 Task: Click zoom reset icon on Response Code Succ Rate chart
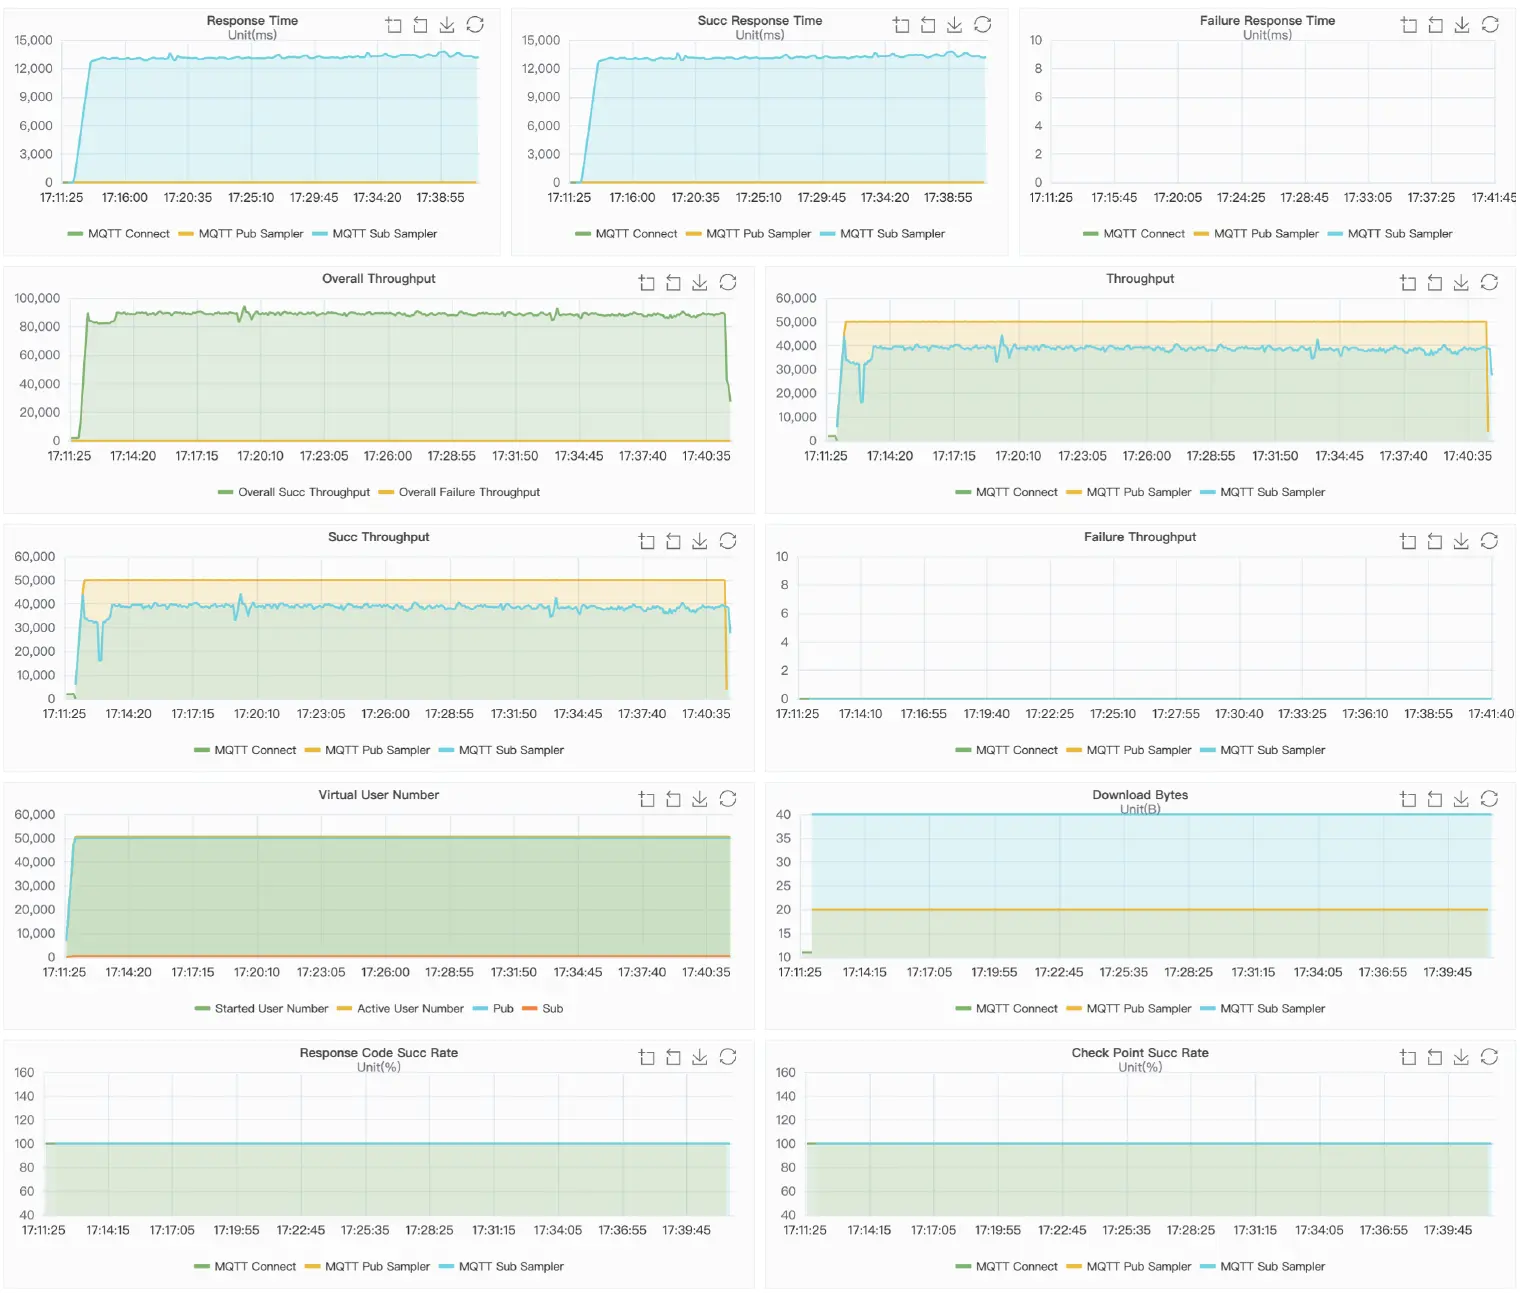point(674,1057)
